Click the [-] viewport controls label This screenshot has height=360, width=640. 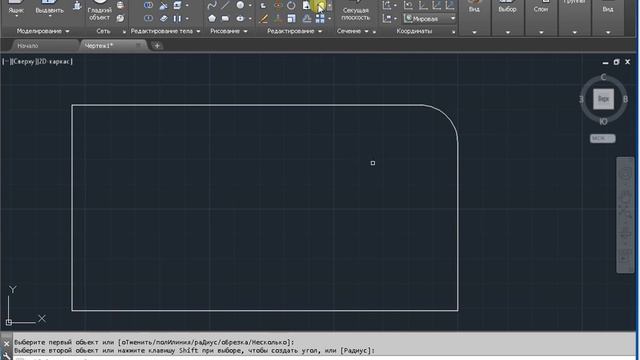(x=5, y=62)
